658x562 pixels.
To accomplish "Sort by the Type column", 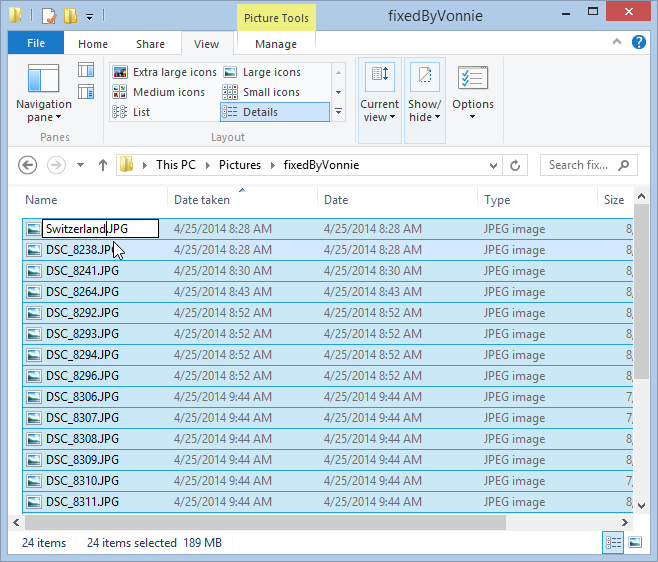I will tap(497, 200).
